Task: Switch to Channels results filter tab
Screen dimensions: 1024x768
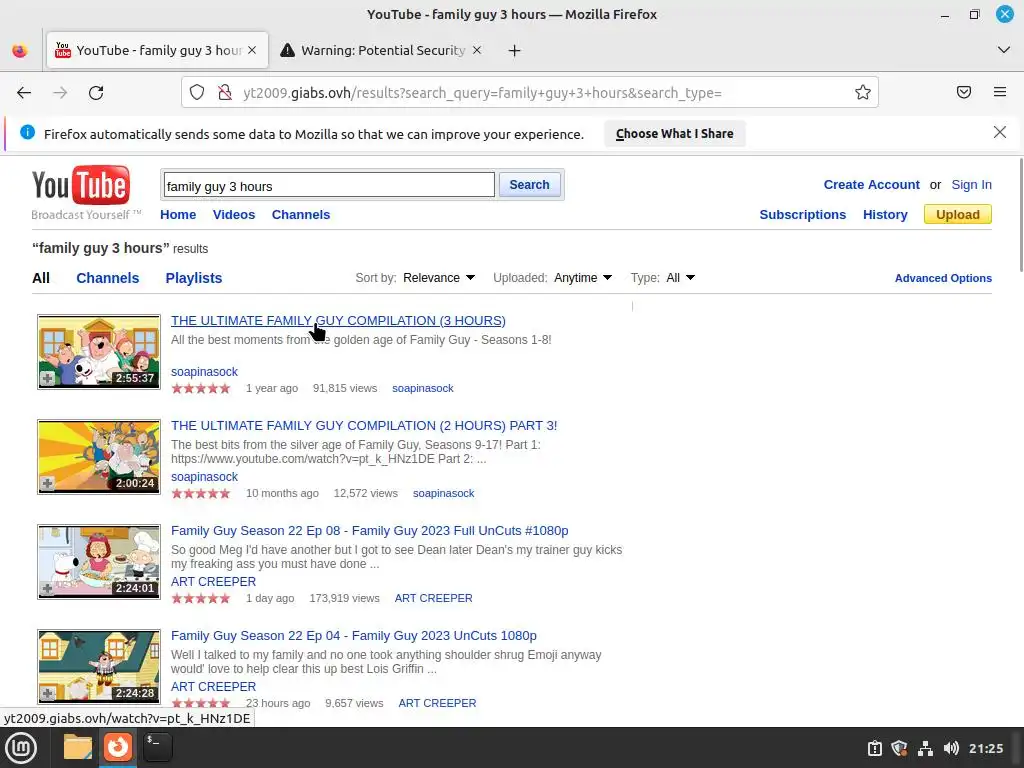Action: point(108,278)
